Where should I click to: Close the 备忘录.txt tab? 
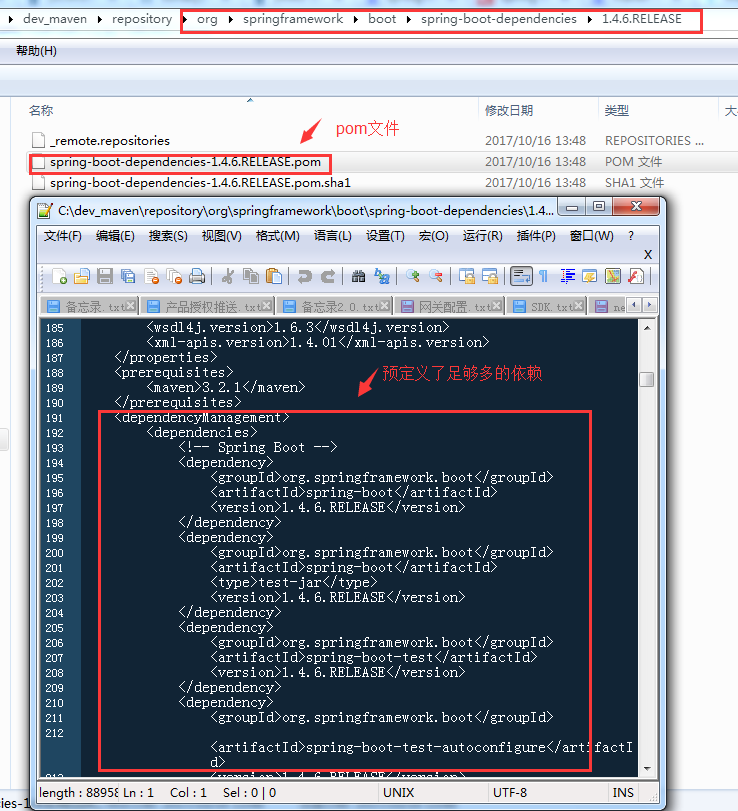(131, 306)
